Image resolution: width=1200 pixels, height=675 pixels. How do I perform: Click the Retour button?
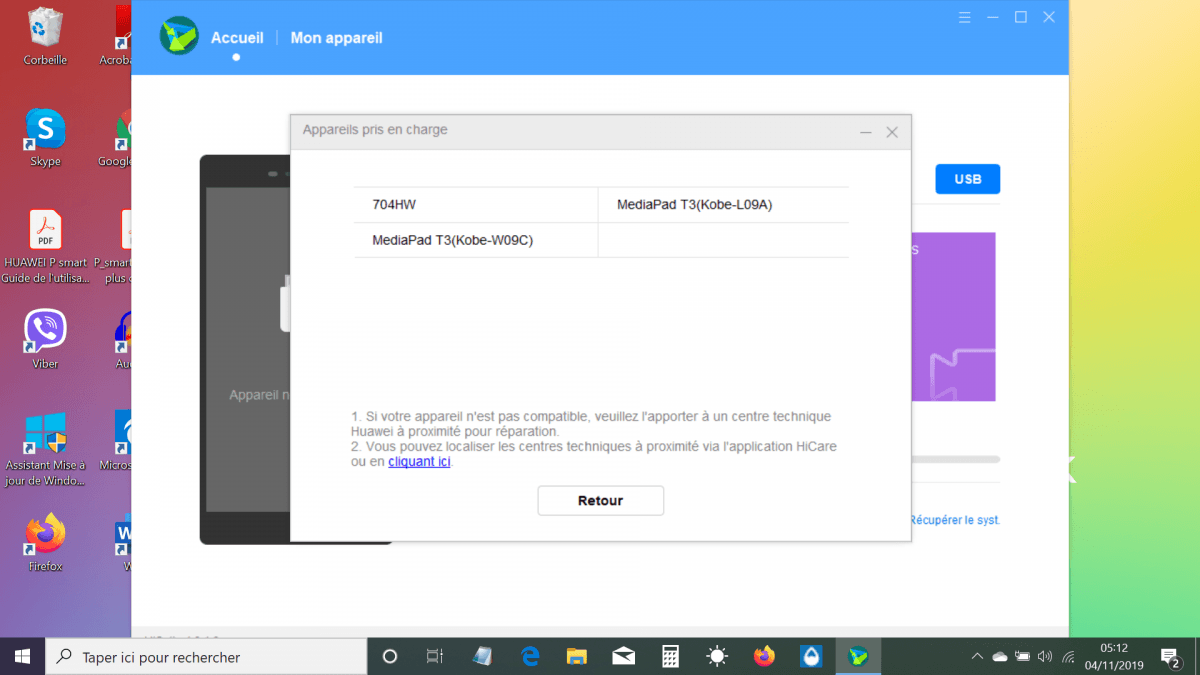click(600, 500)
